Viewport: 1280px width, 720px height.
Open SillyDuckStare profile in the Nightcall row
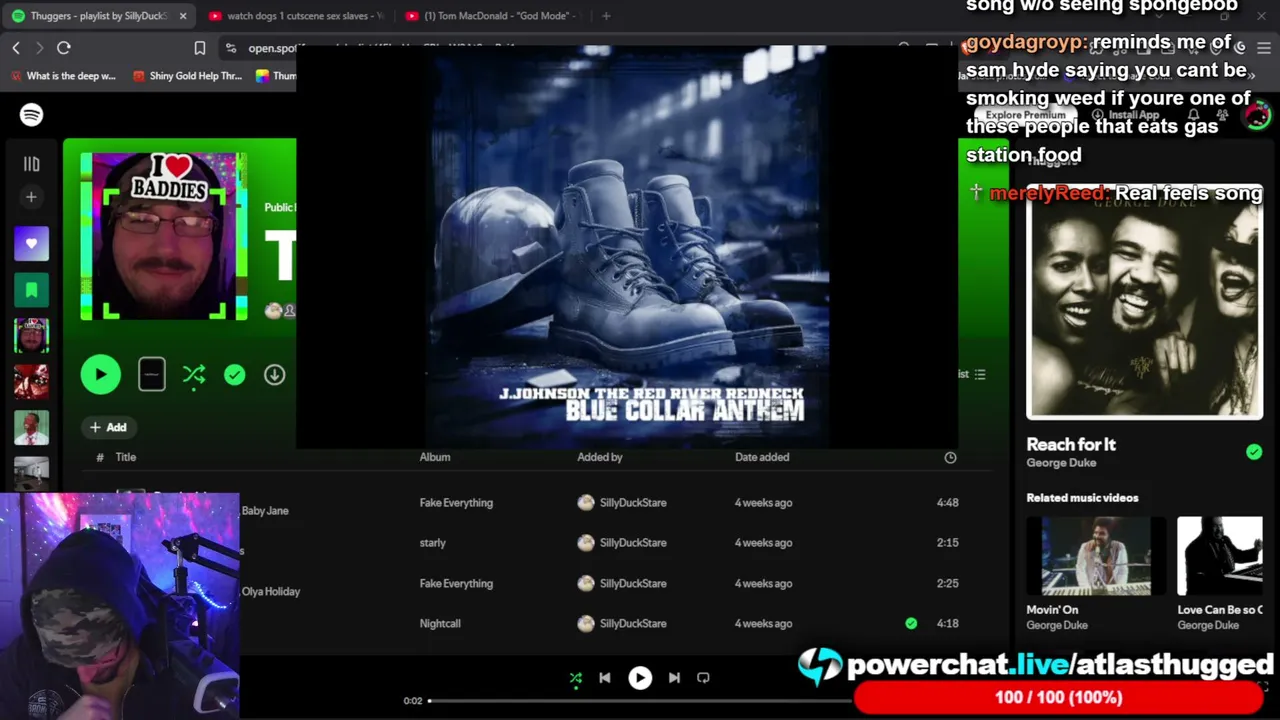pyautogui.click(x=633, y=623)
